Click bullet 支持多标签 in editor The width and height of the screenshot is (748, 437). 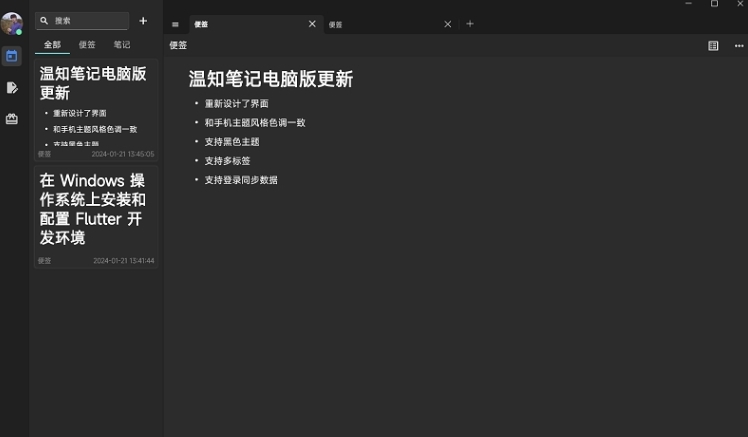pos(227,161)
